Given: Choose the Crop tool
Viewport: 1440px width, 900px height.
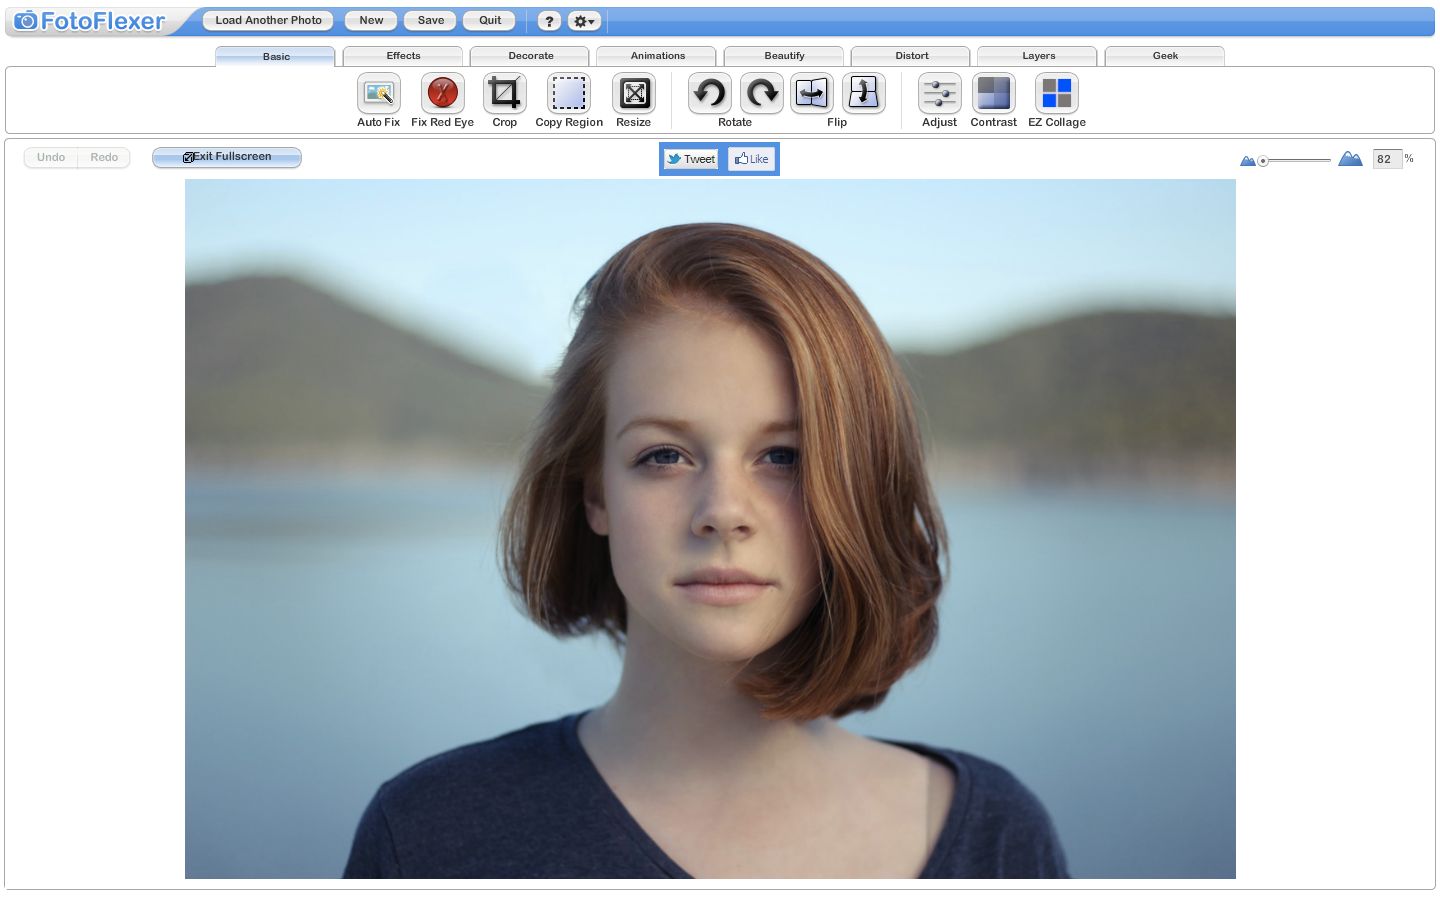Looking at the screenshot, I should [505, 94].
